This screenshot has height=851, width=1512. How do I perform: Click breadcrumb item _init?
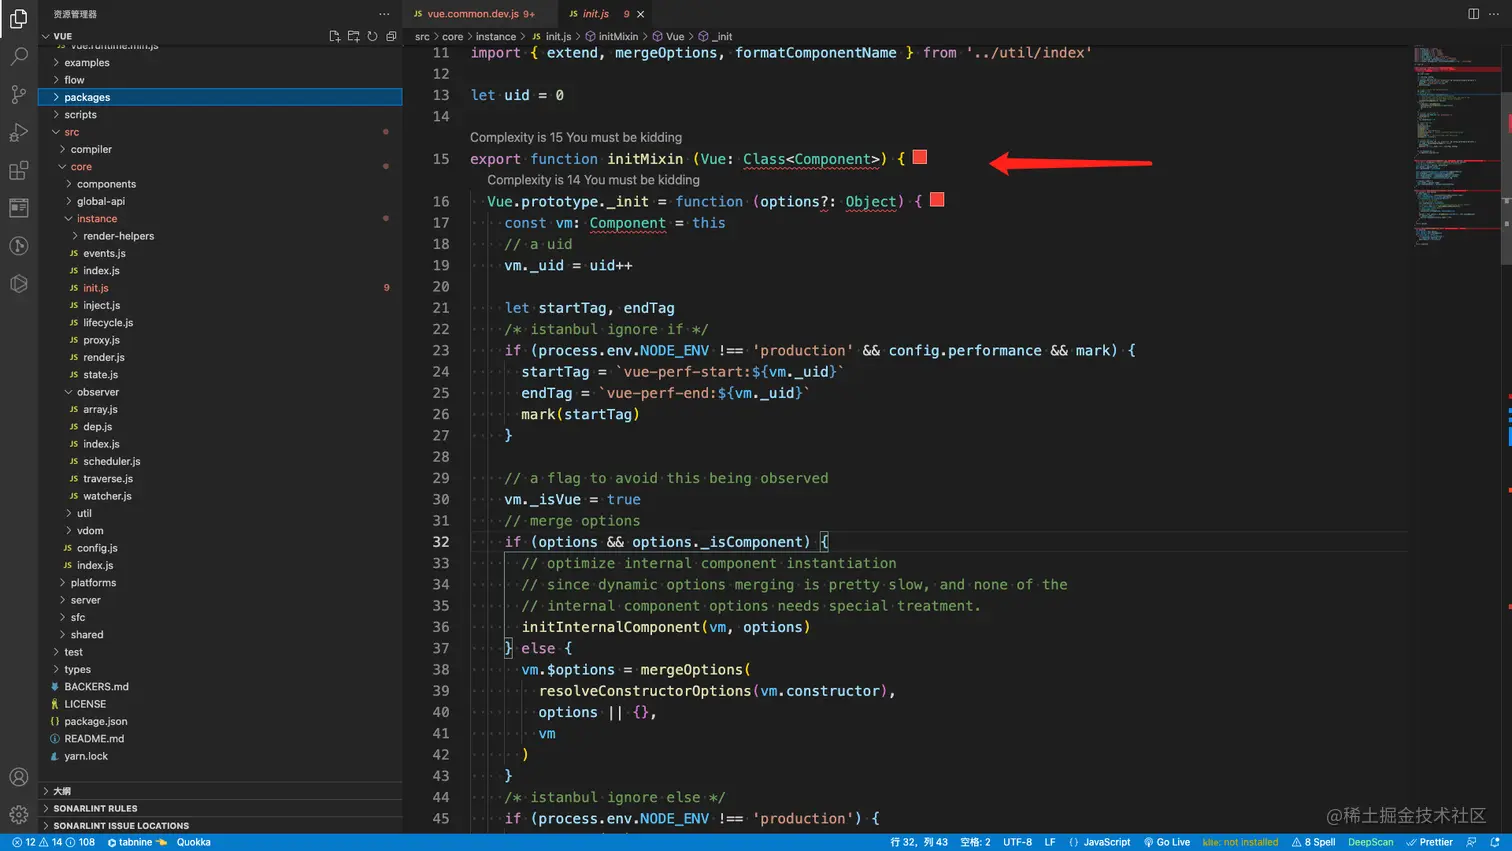715,36
